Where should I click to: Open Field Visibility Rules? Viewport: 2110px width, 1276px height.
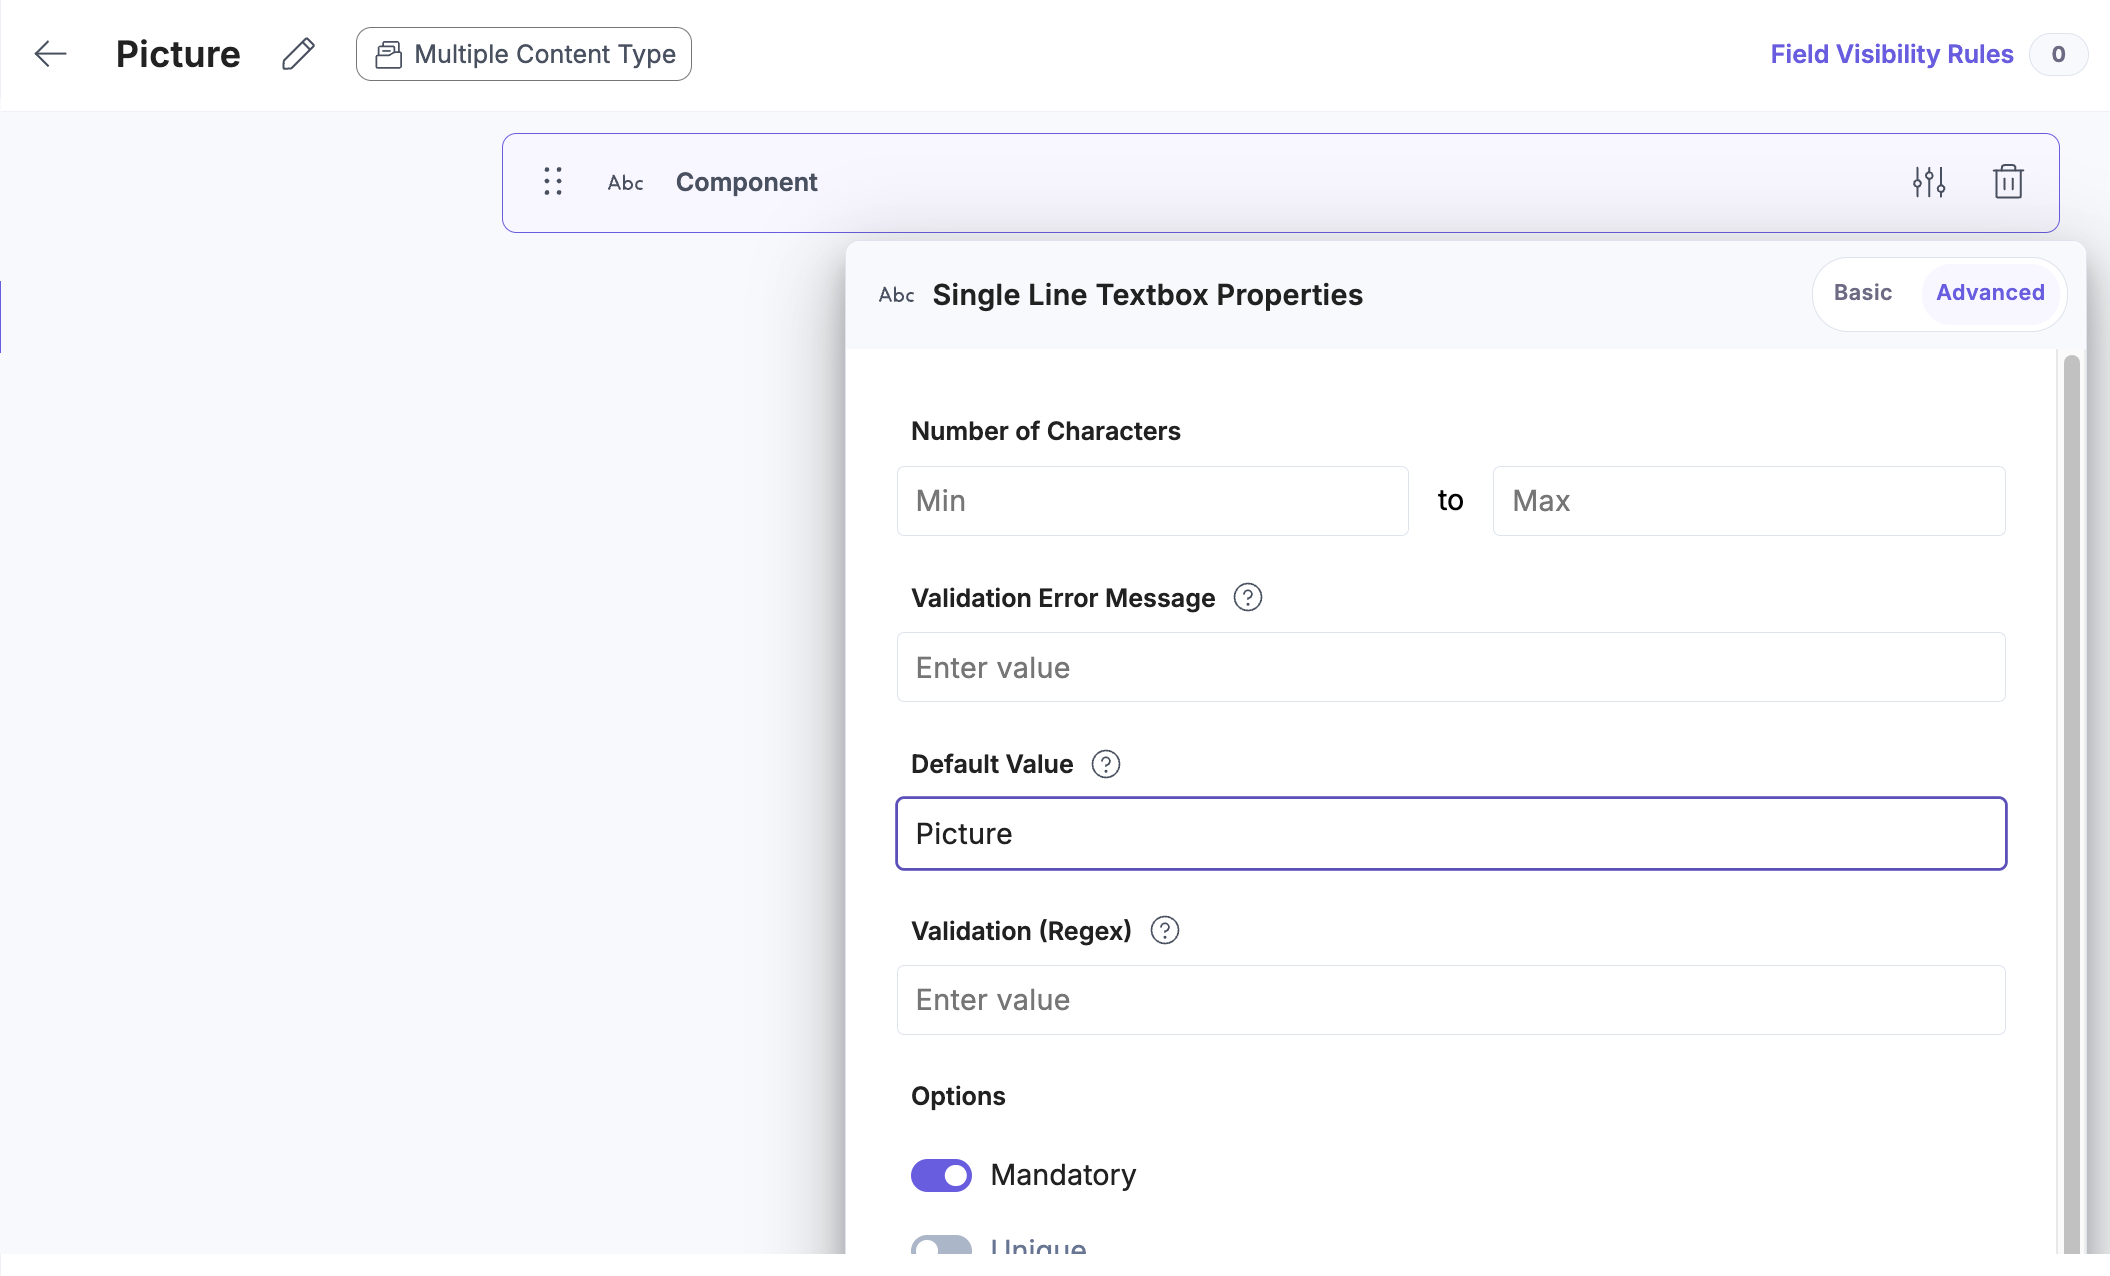1891,54
